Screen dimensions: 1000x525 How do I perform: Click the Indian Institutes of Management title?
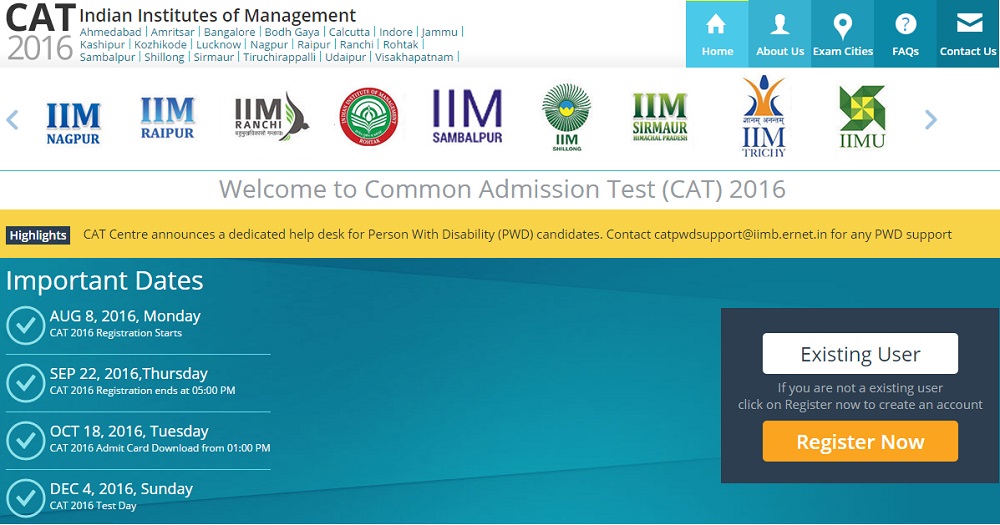pyautogui.click(x=217, y=15)
